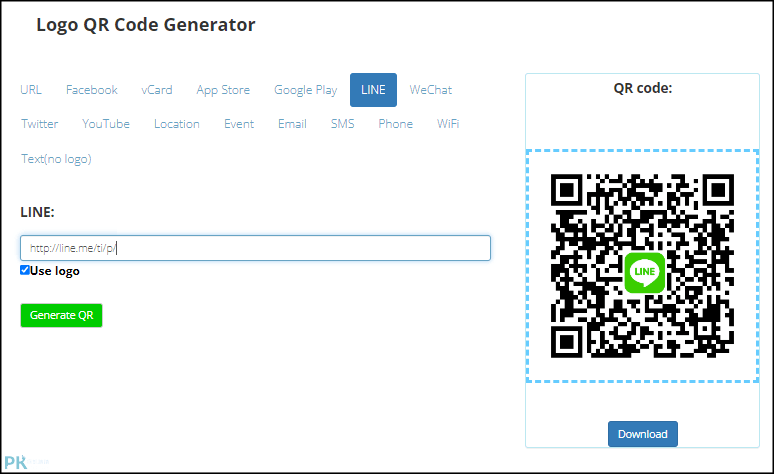Switch to the URL tab
The width and height of the screenshot is (774, 474).
coord(31,90)
